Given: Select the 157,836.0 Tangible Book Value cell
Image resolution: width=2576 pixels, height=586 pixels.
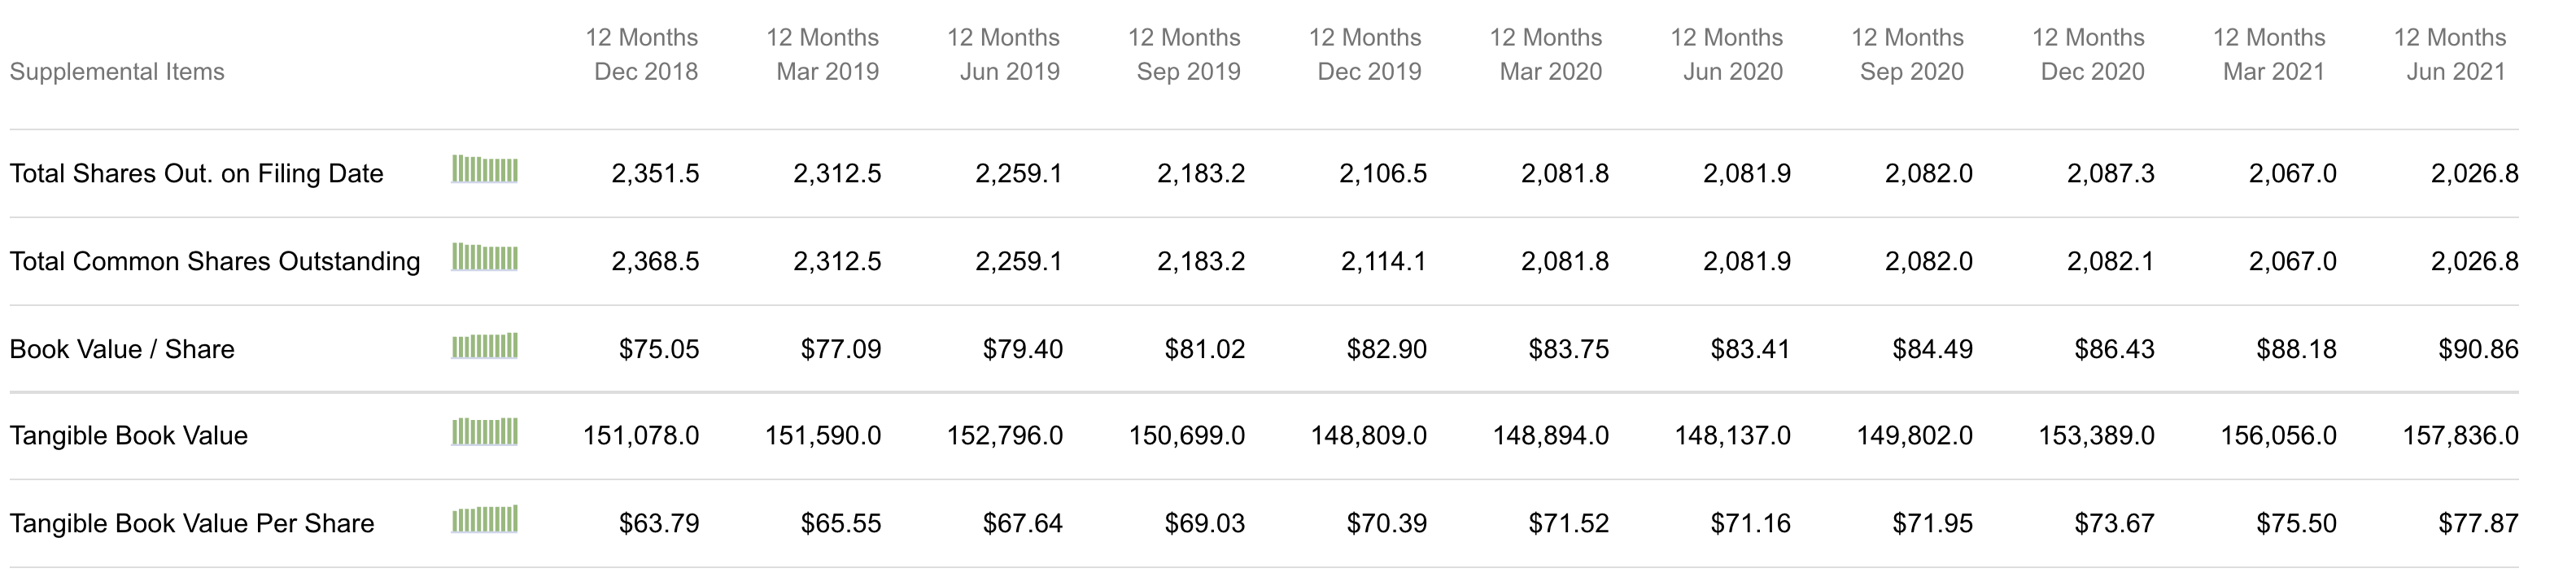Looking at the screenshot, I should pos(2460,436).
